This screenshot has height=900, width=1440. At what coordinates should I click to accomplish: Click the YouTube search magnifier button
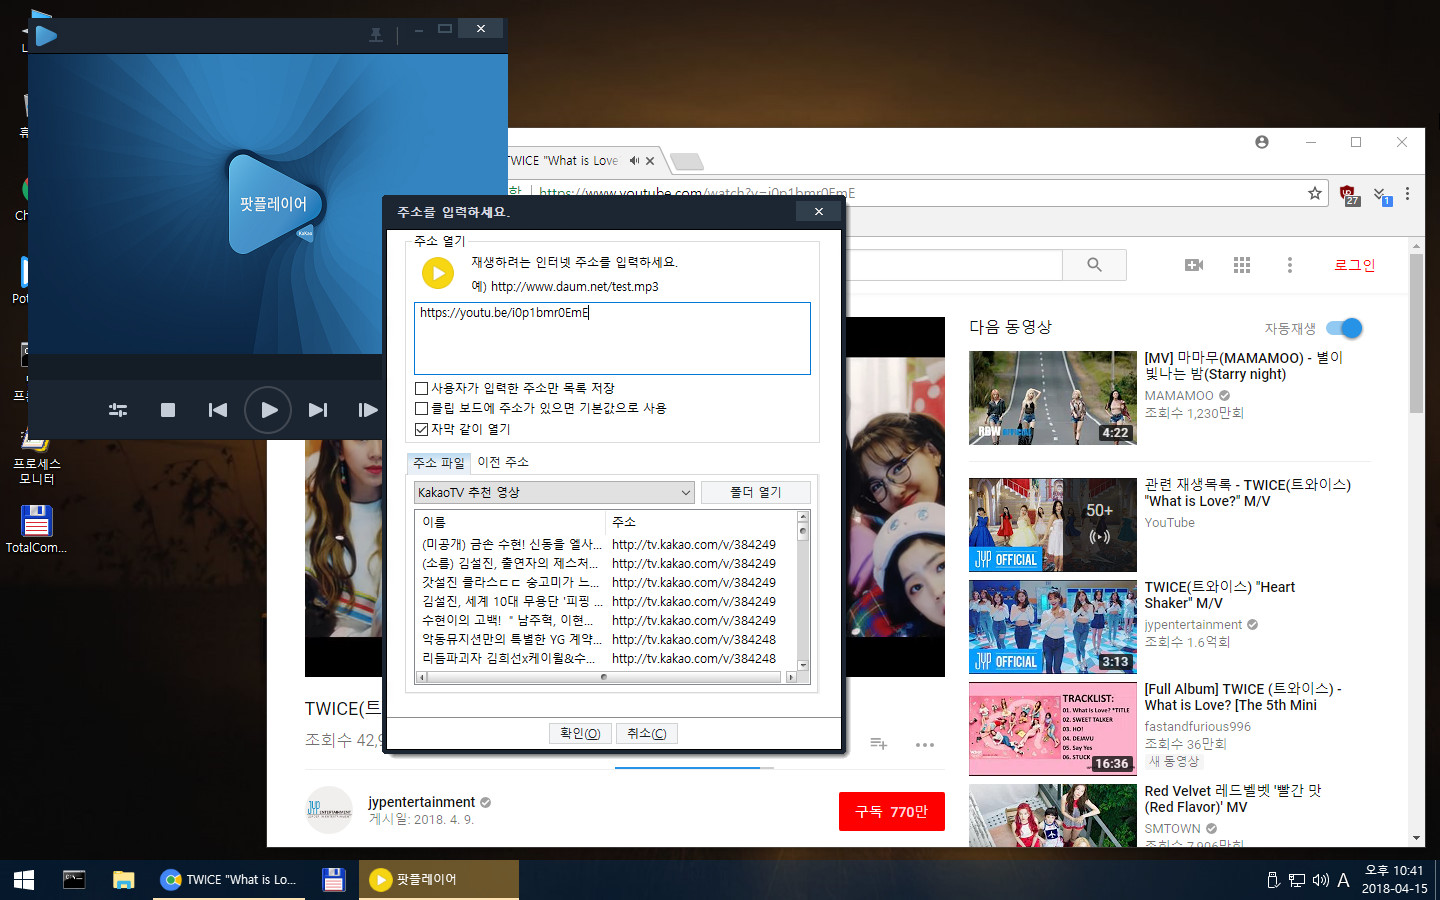point(1095,265)
